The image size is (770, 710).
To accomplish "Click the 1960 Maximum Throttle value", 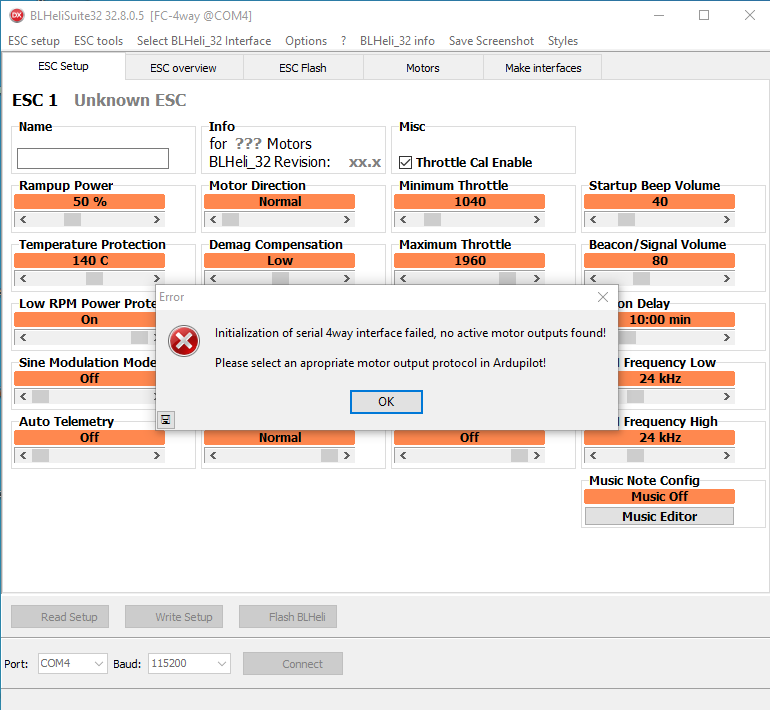I will click(x=469, y=260).
